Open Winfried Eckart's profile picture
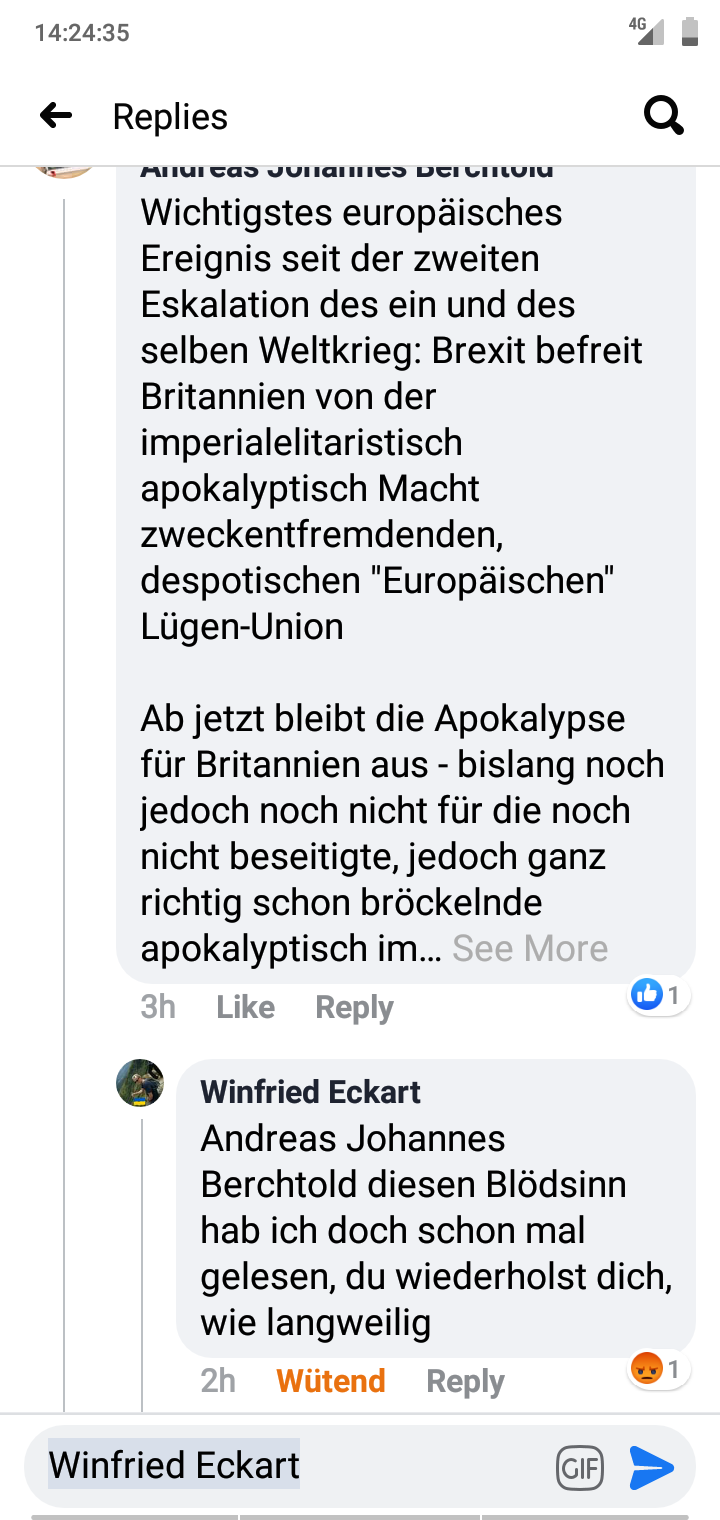Image resolution: width=720 pixels, height=1520 pixels. (x=140, y=1083)
